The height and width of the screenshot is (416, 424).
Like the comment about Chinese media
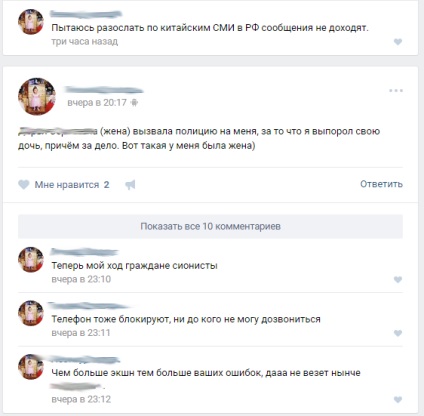(x=398, y=42)
